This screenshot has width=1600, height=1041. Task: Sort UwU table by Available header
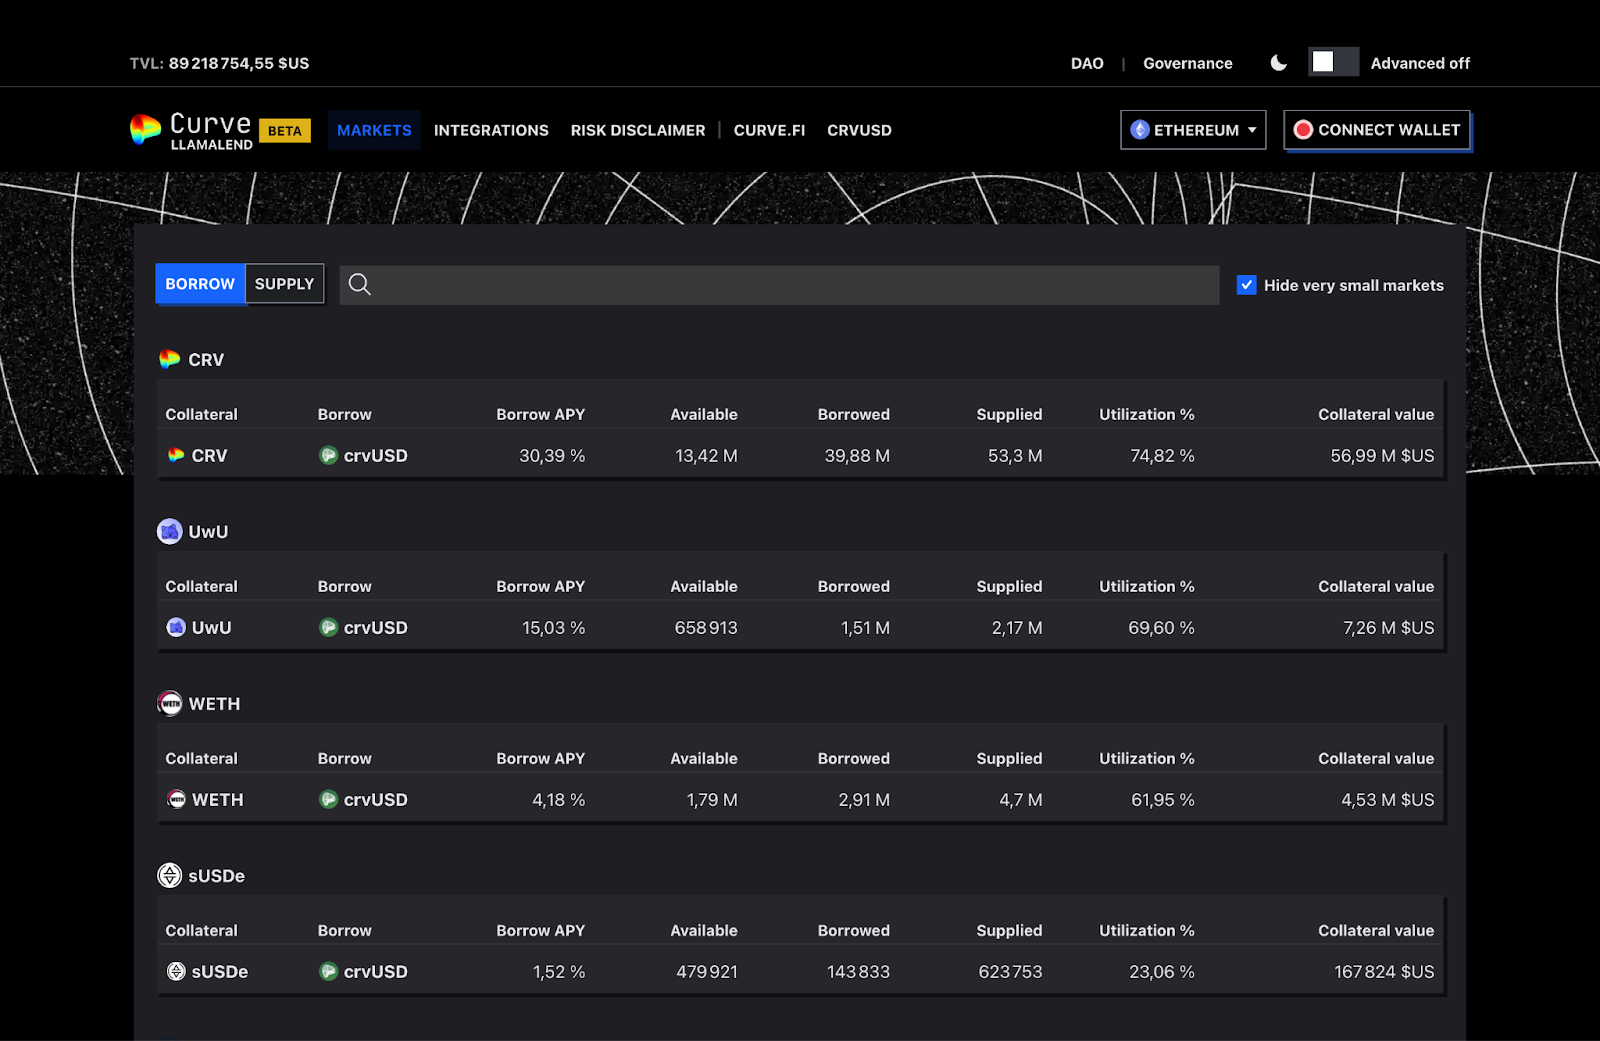pyautogui.click(x=704, y=586)
